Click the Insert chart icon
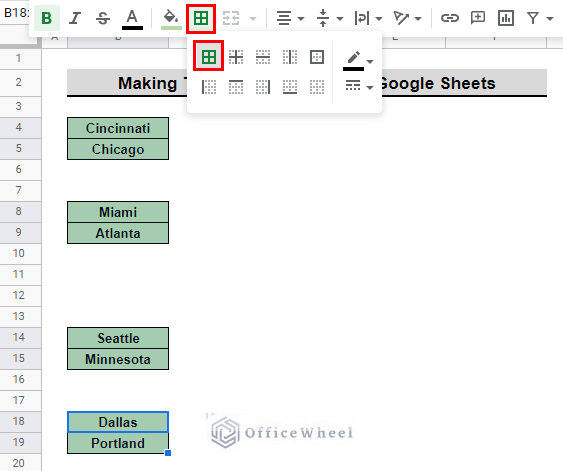The width and height of the screenshot is (563, 471). [x=506, y=18]
